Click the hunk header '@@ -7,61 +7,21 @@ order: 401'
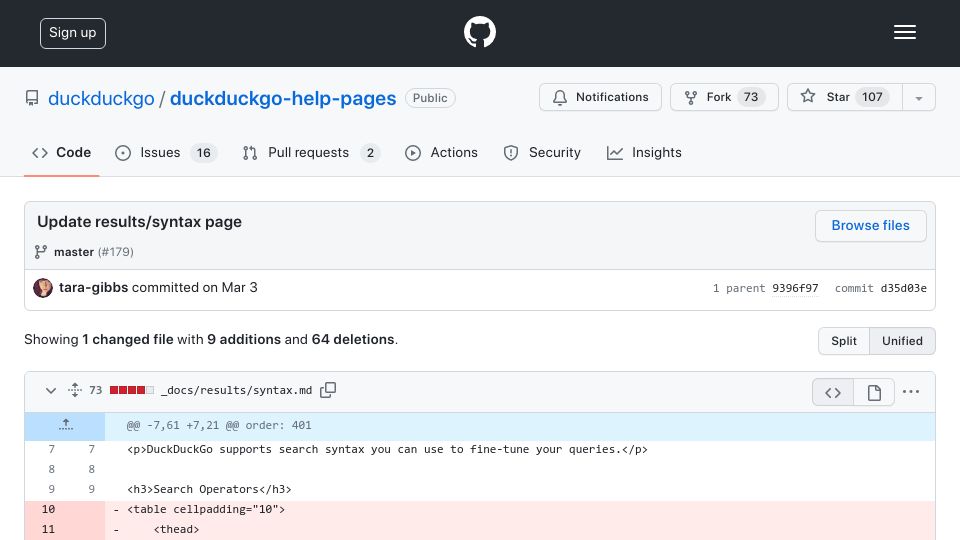 coord(219,426)
